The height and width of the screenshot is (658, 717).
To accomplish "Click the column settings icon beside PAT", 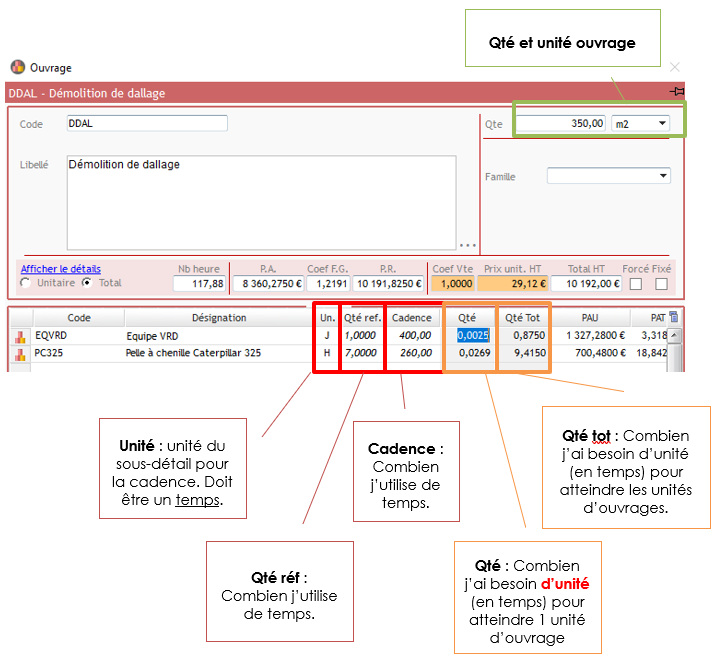I will [x=673, y=317].
